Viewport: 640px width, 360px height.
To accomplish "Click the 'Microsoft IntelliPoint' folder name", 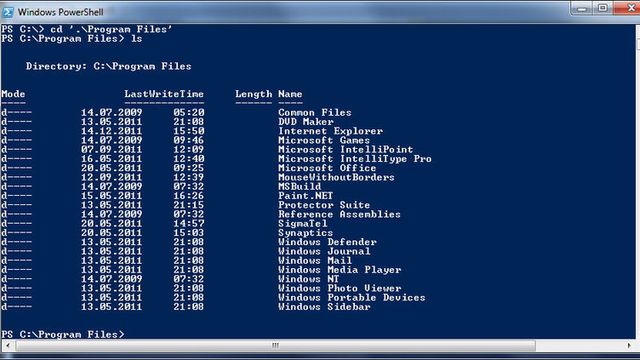I will click(x=346, y=149).
